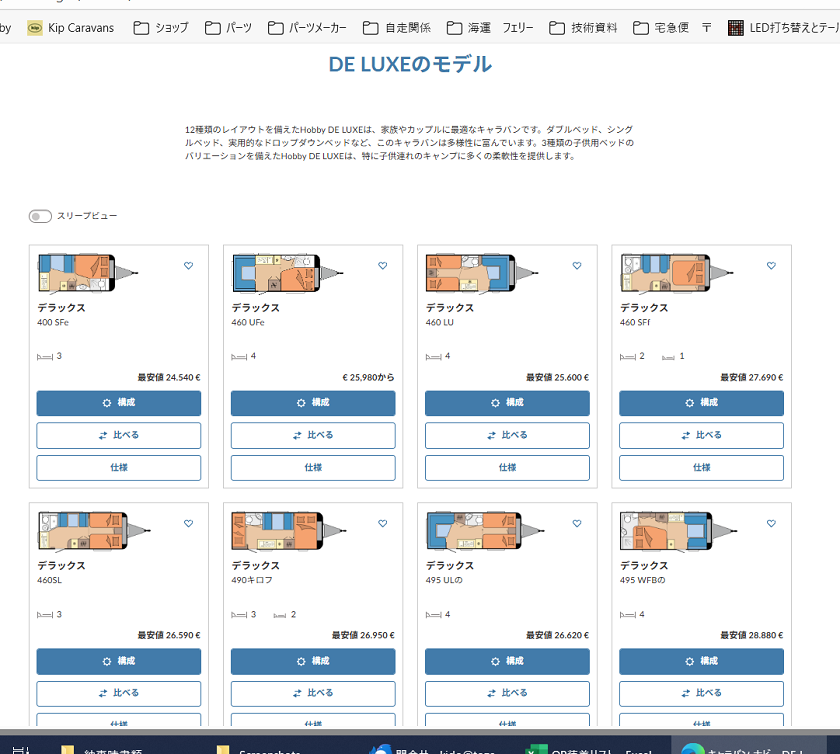Configure the 495 ULの with 構成 button
840x754 pixels.
point(507,661)
